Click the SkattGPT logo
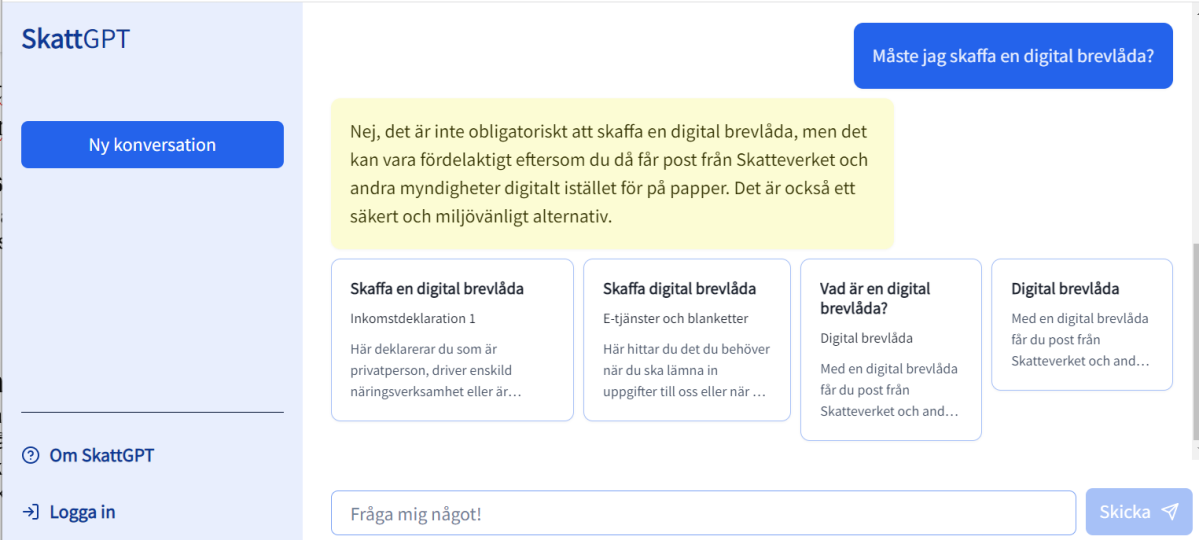The image size is (1199, 540). (x=76, y=39)
